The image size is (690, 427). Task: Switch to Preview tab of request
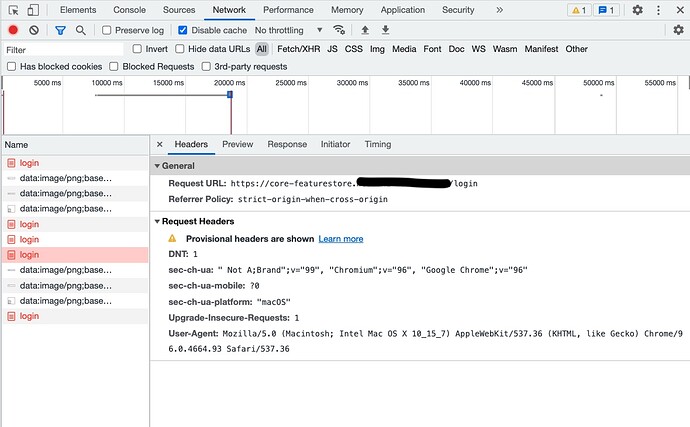[x=238, y=144]
